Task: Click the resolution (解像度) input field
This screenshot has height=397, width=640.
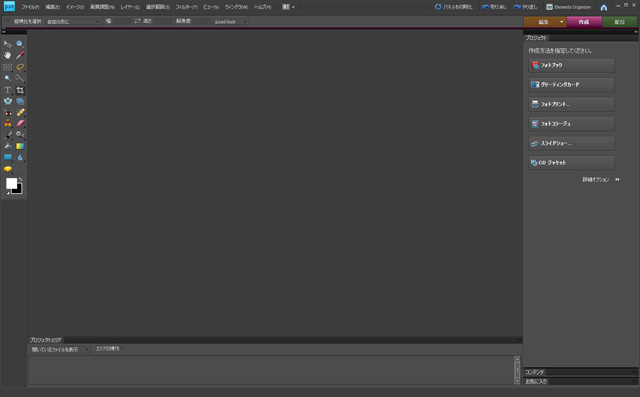Action: [201, 21]
